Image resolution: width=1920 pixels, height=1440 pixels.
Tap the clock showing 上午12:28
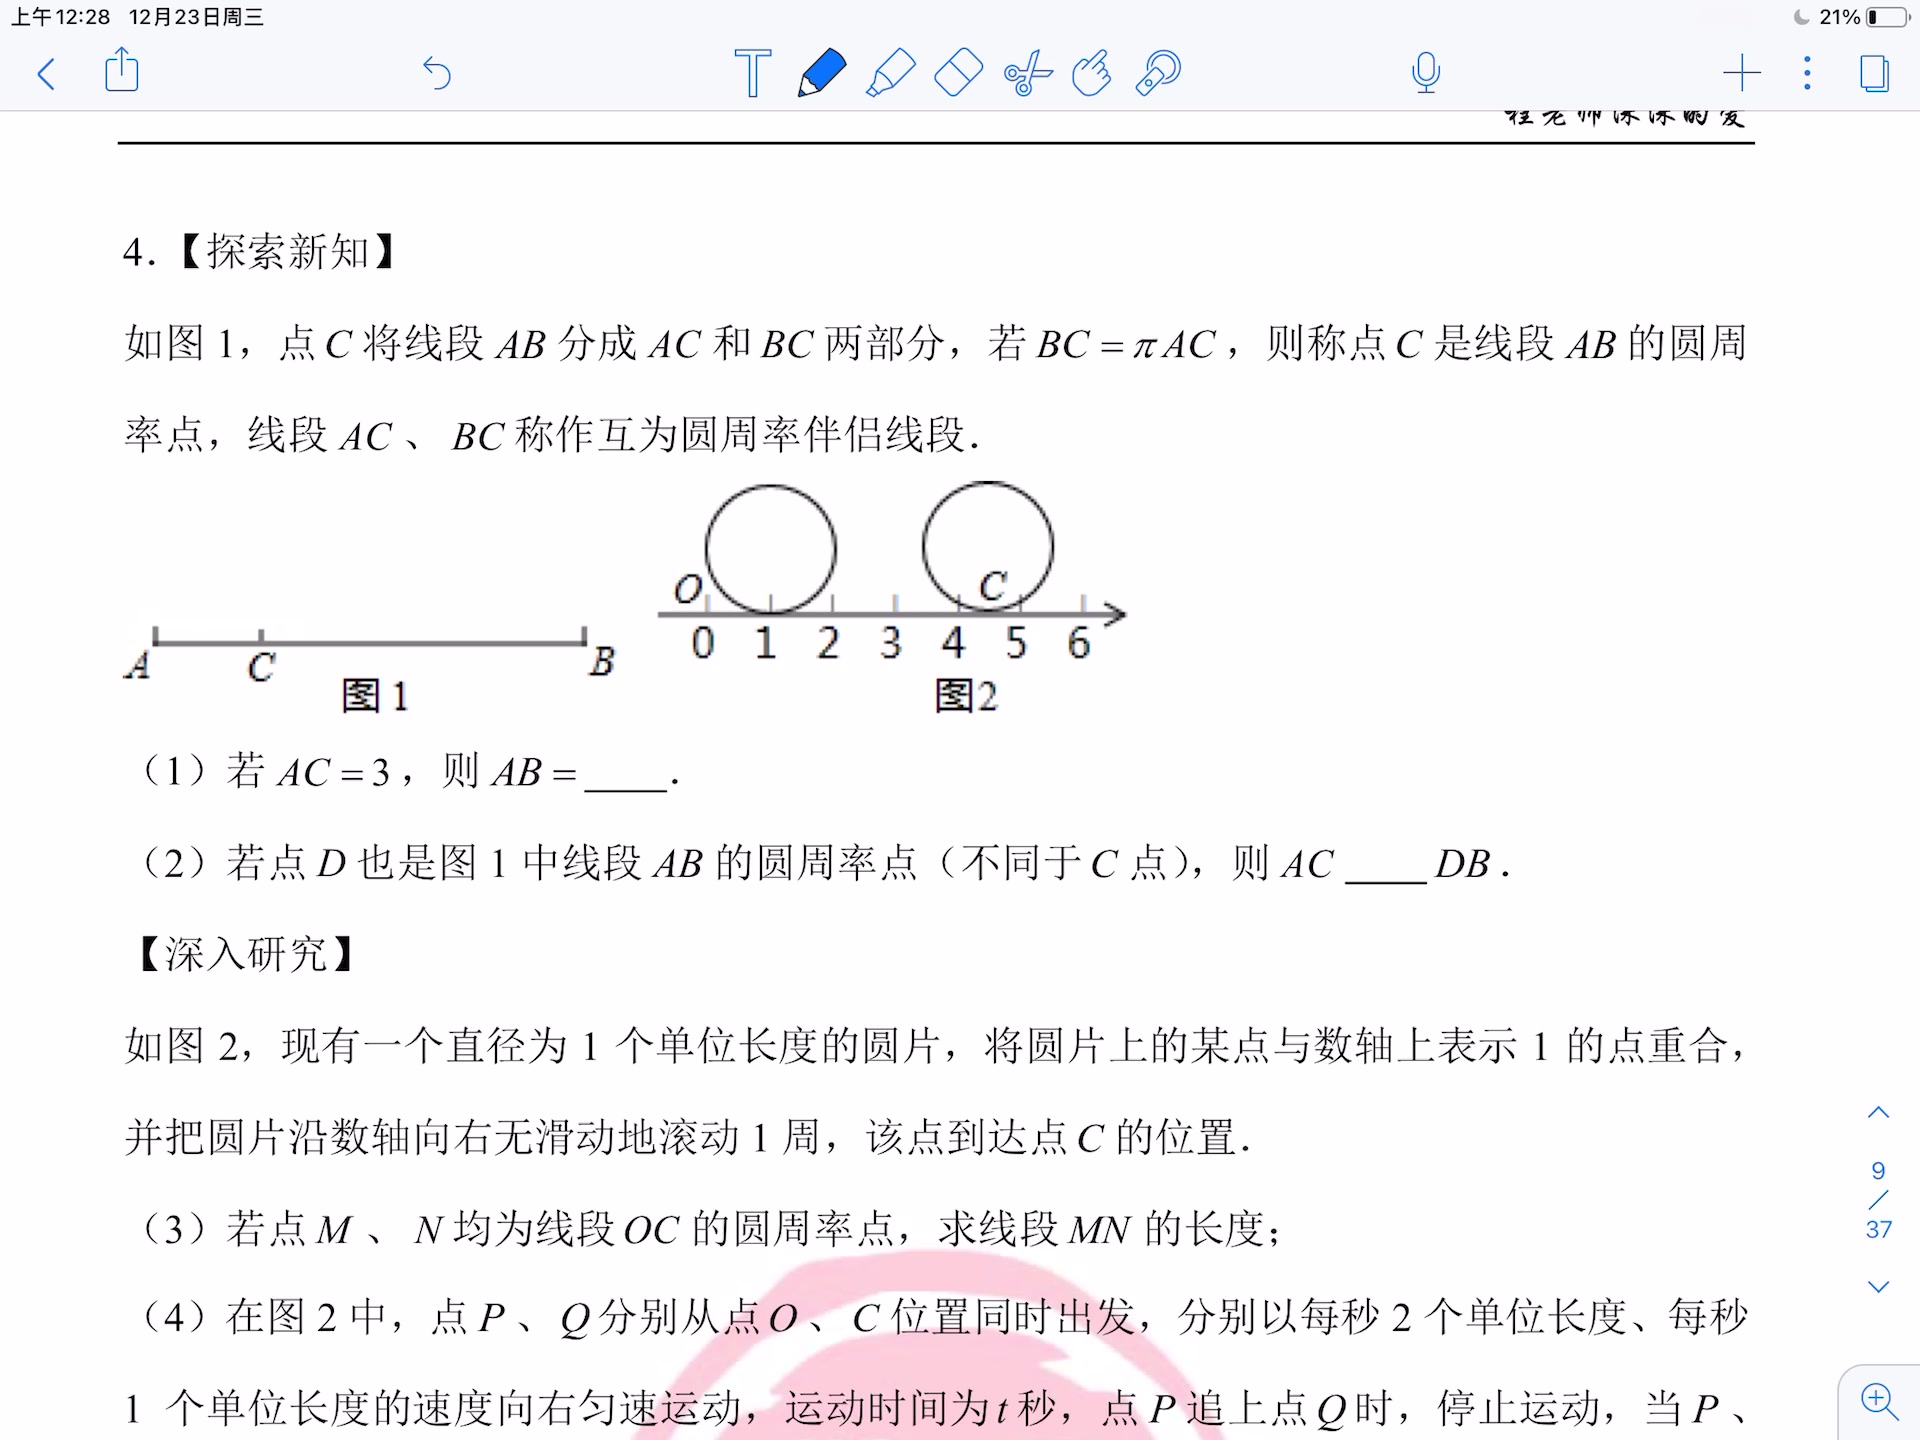60,17
